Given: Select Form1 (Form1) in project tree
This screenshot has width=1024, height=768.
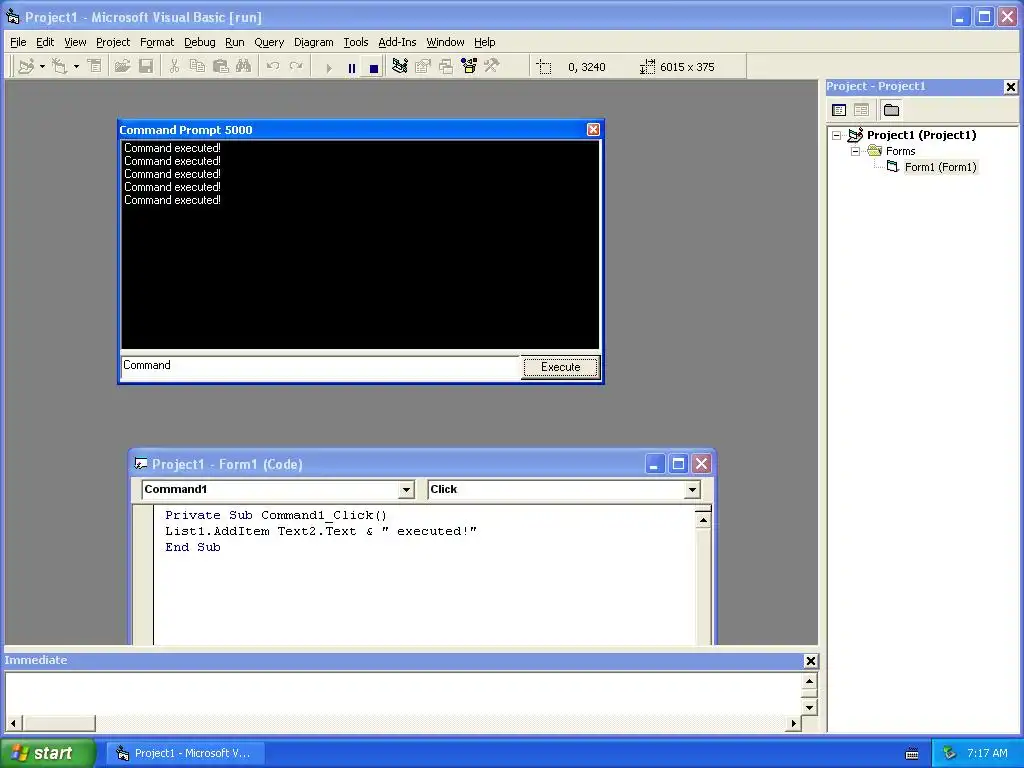Looking at the screenshot, I should click(x=940, y=167).
